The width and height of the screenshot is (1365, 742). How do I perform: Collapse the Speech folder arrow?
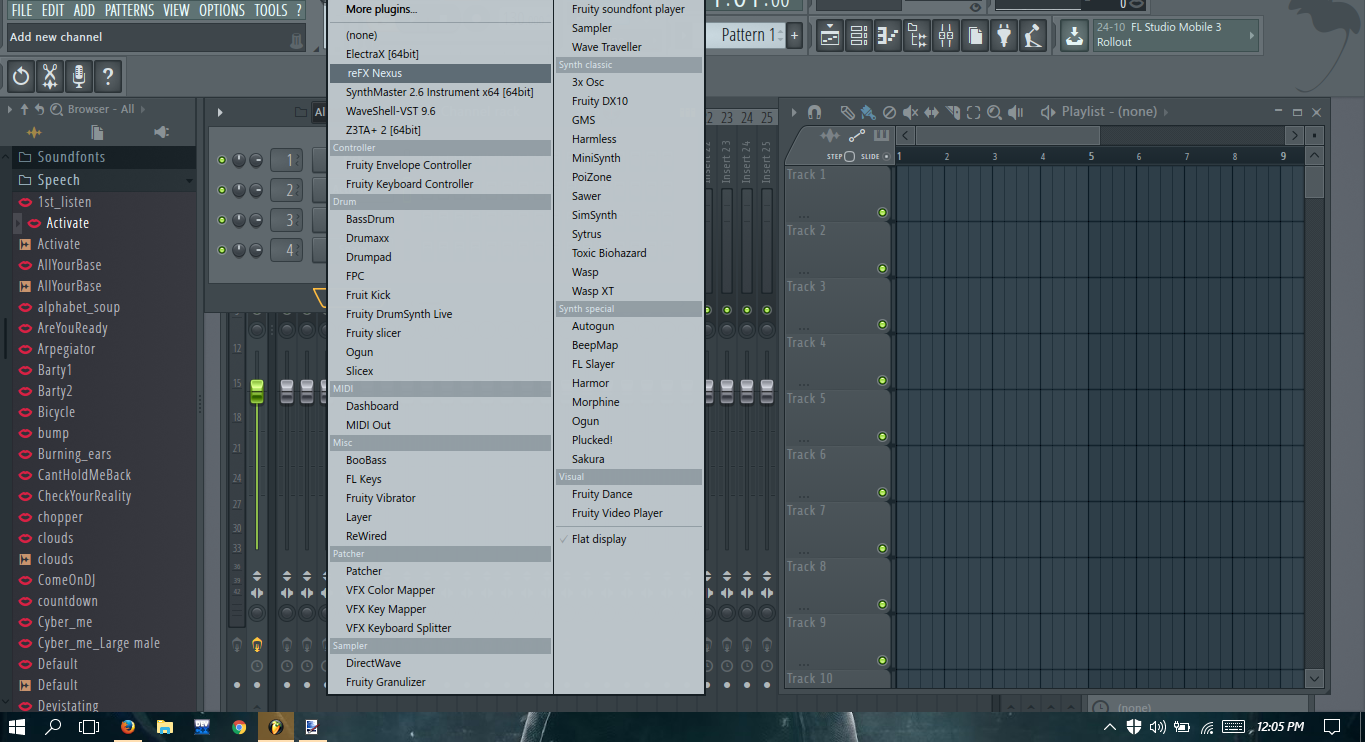[x=190, y=180]
